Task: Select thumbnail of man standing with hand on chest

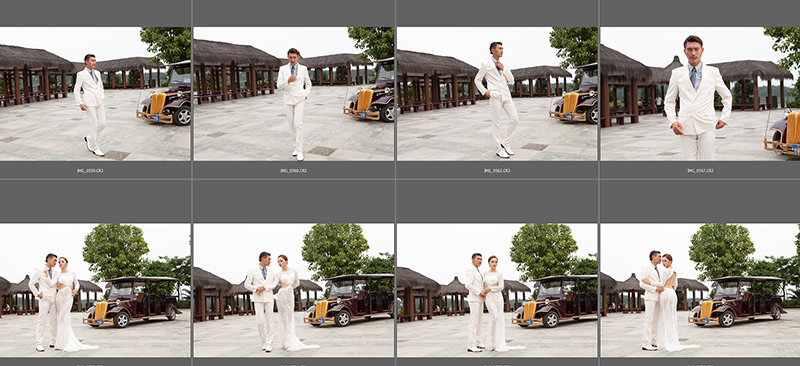Action: (x=293, y=94)
